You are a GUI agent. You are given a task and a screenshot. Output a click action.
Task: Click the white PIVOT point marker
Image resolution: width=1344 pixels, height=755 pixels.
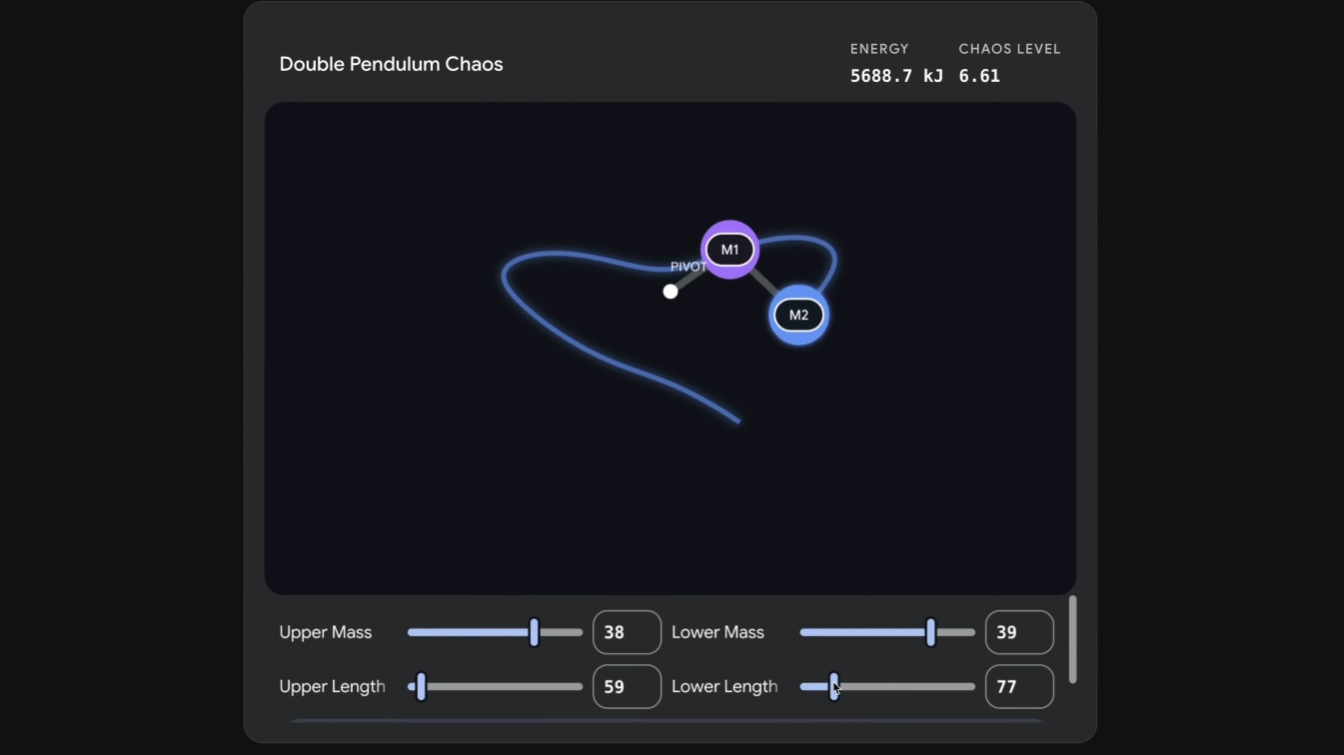point(670,291)
